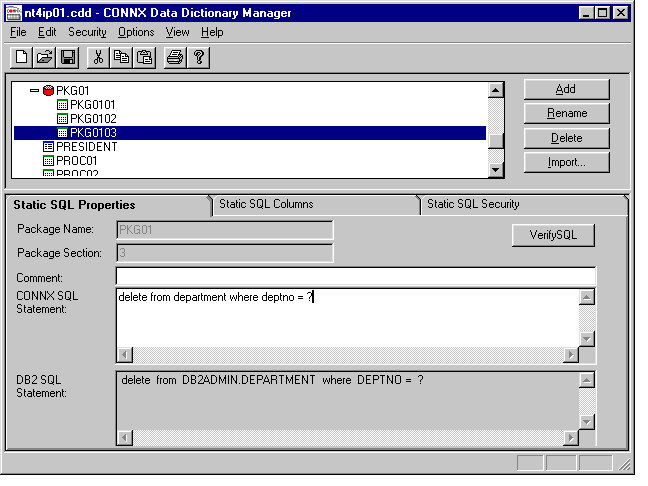Click the table icon beside PKG0102

tap(62, 119)
